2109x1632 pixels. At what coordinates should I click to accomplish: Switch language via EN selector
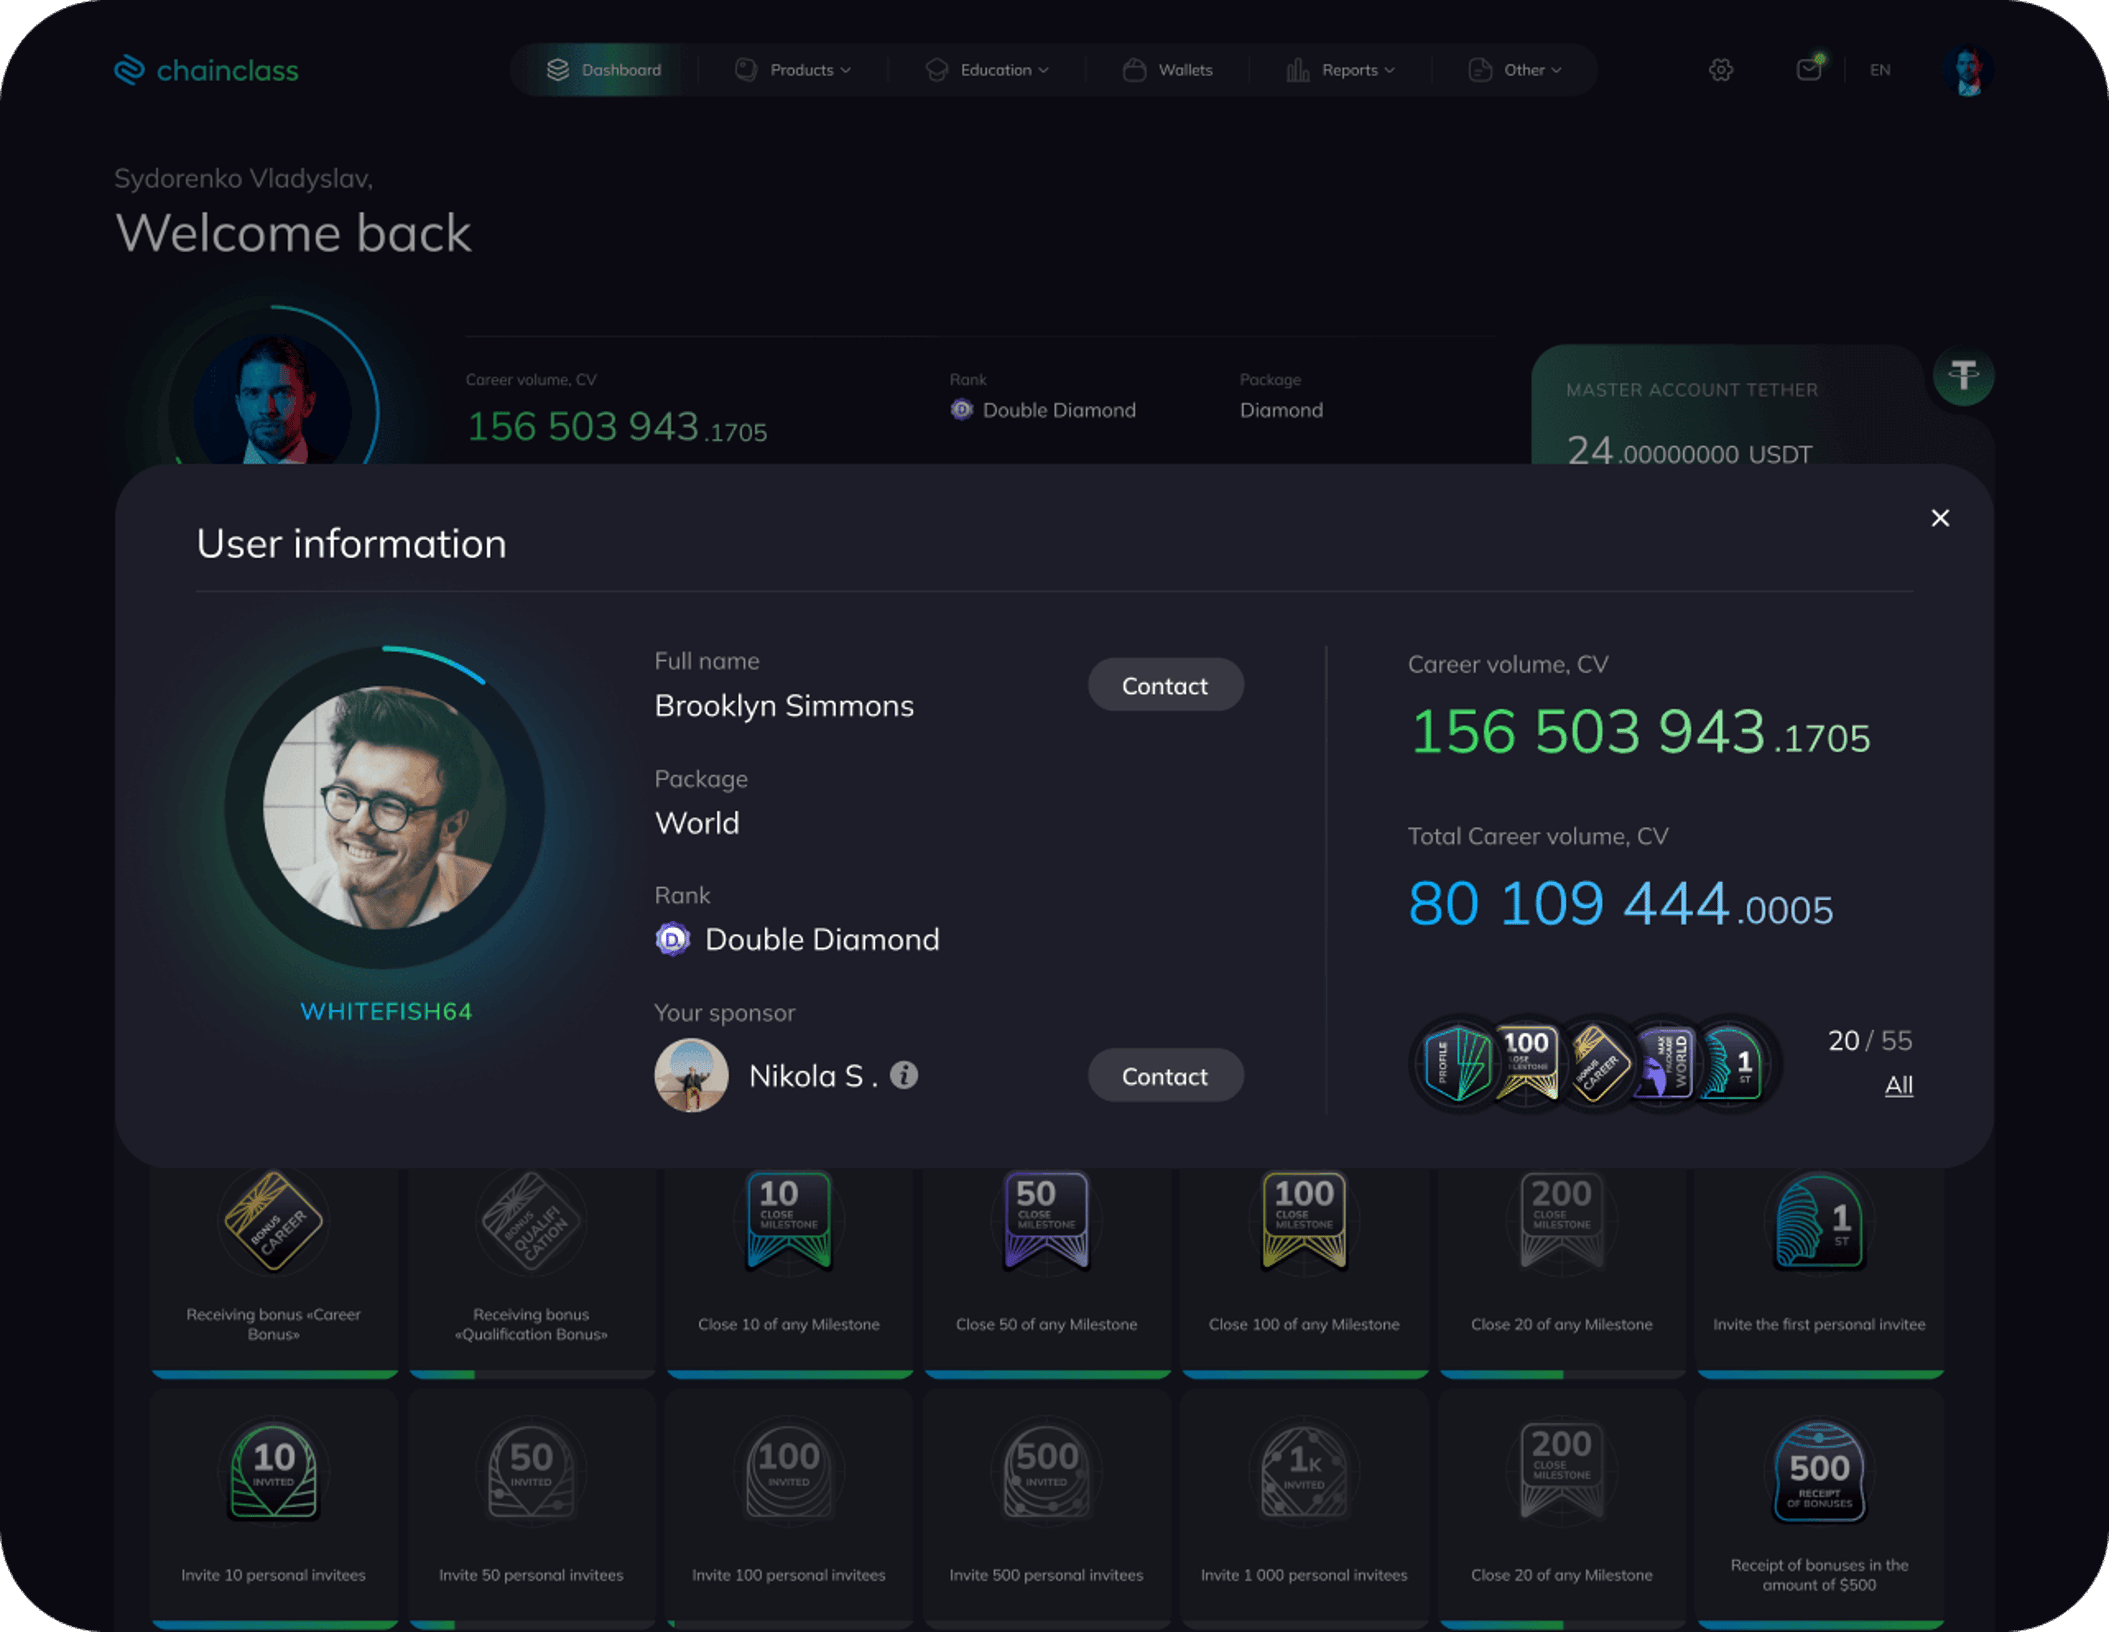pos(1880,70)
